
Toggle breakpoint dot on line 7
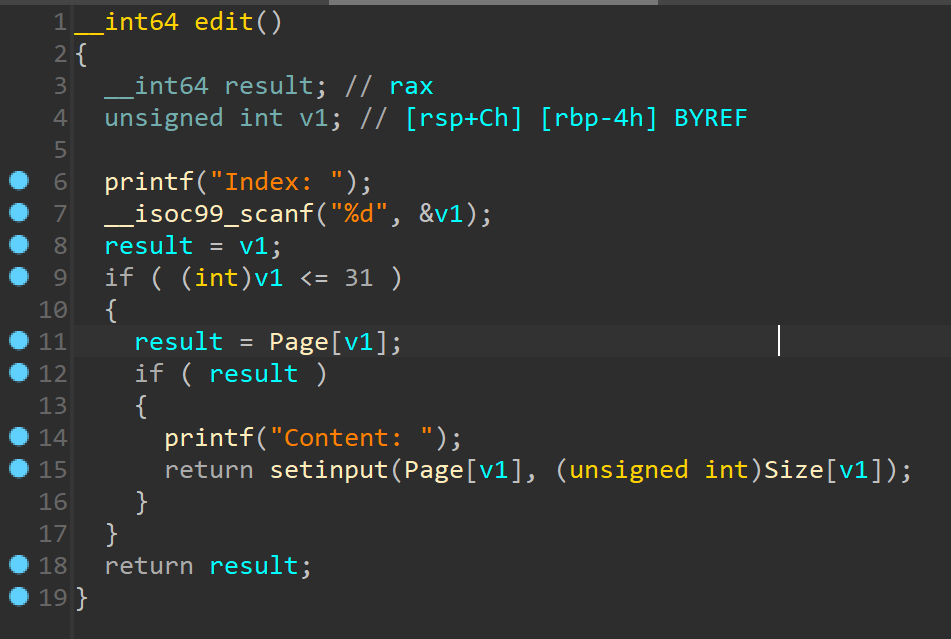pyautogui.click(x=19, y=213)
